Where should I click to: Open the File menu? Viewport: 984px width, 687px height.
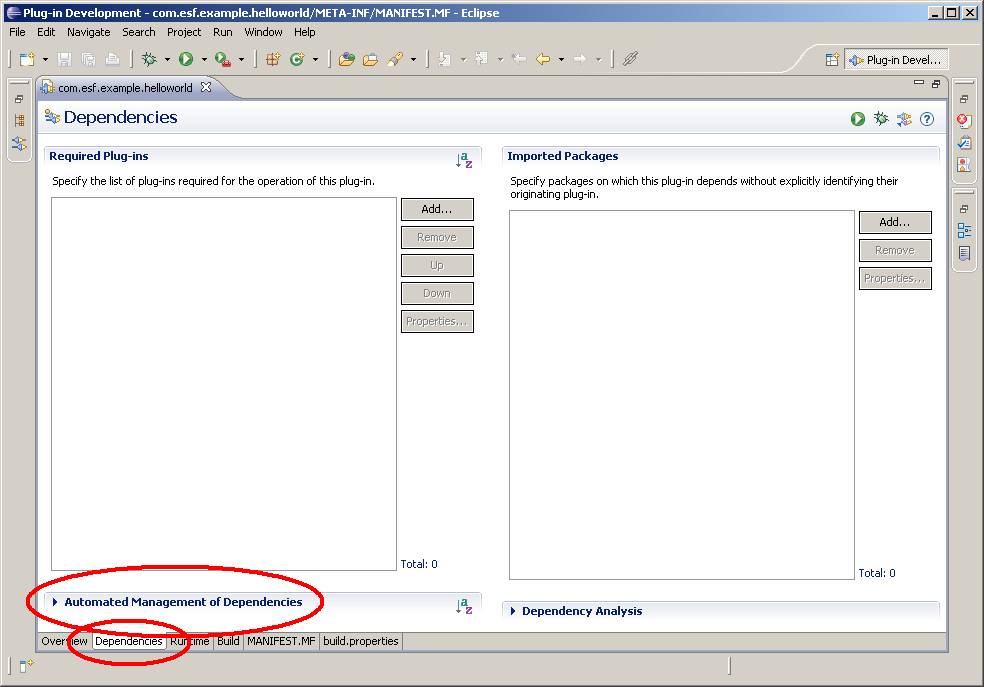[x=18, y=32]
